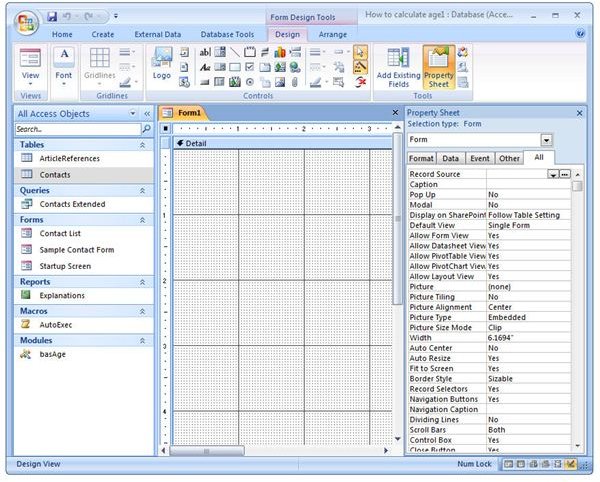600x482 pixels.
Task: Click Property Sheet vertical scrollbar thumb
Action: [577, 186]
